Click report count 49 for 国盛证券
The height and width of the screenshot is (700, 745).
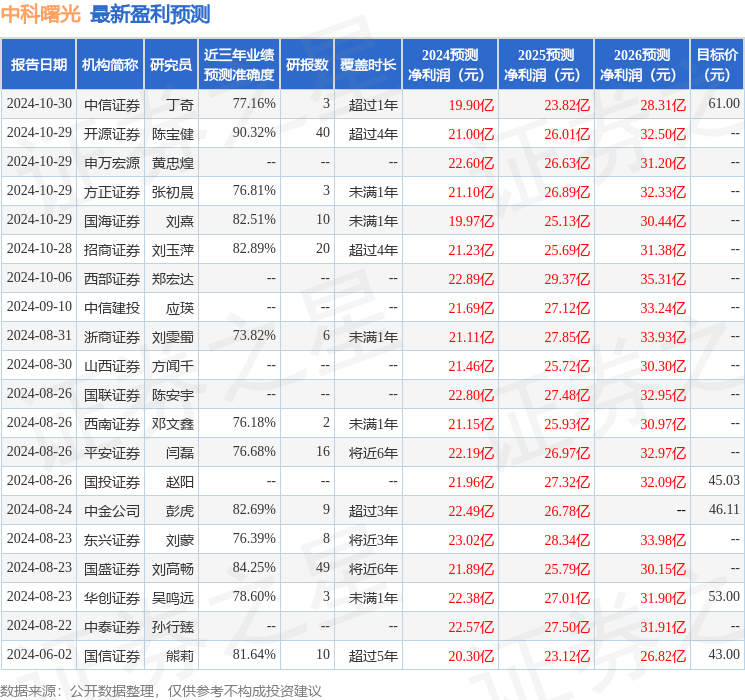coord(323,567)
